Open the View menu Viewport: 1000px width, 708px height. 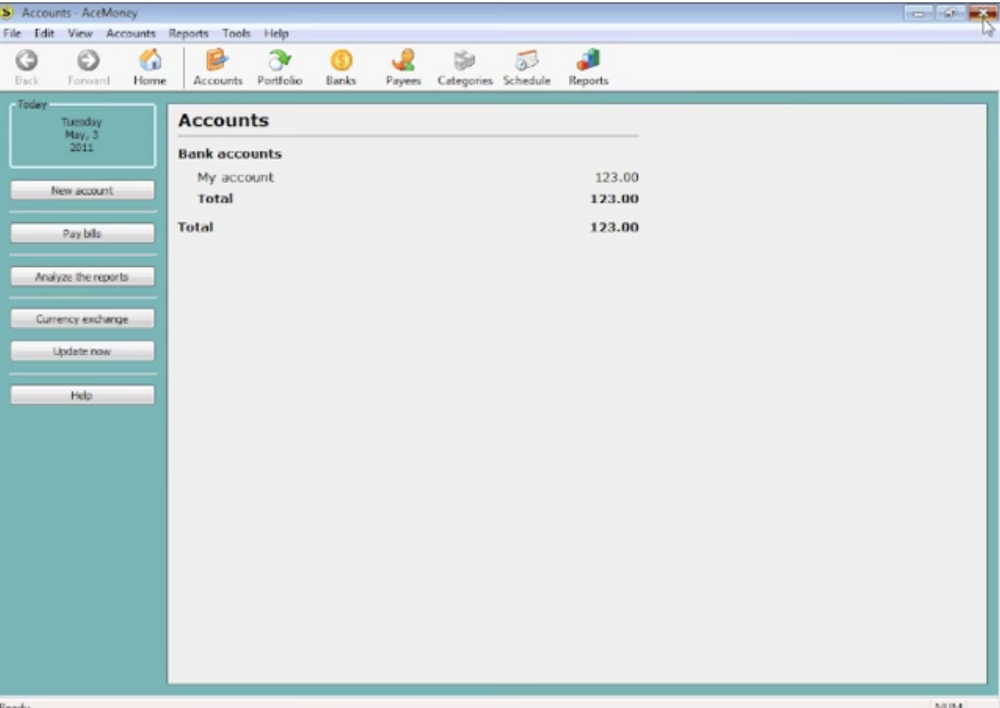(79, 33)
